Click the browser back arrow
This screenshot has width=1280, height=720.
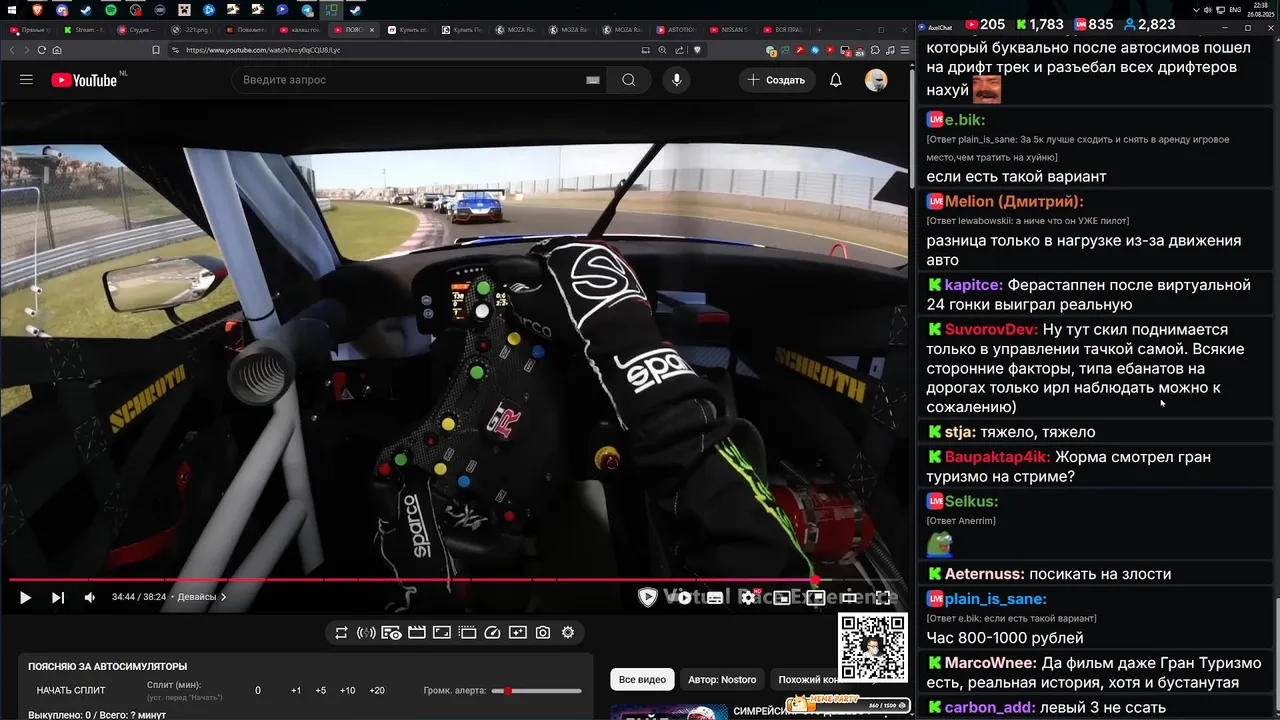click(13, 50)
